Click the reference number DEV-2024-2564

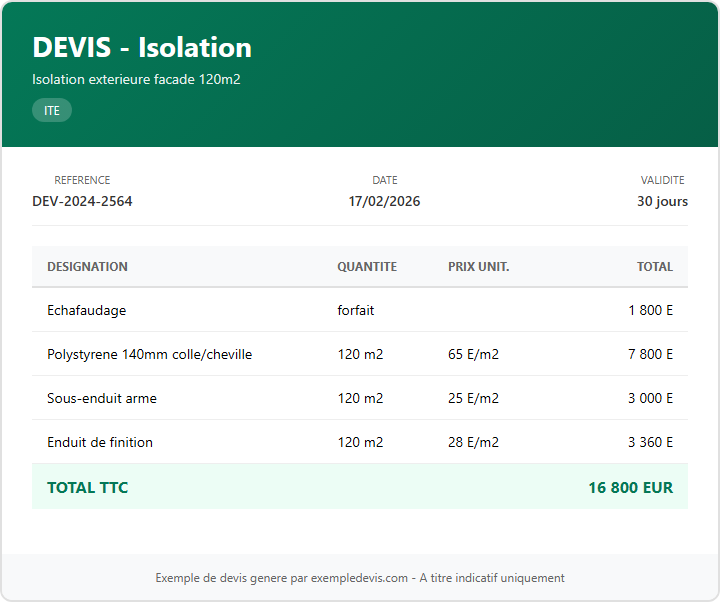[82, 201]
